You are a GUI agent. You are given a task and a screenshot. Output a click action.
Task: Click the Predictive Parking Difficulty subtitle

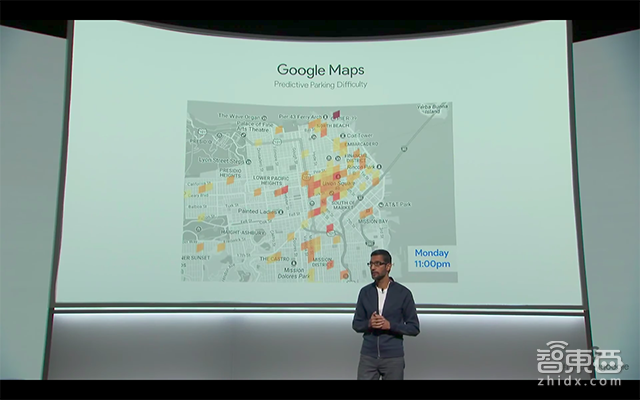319,86
